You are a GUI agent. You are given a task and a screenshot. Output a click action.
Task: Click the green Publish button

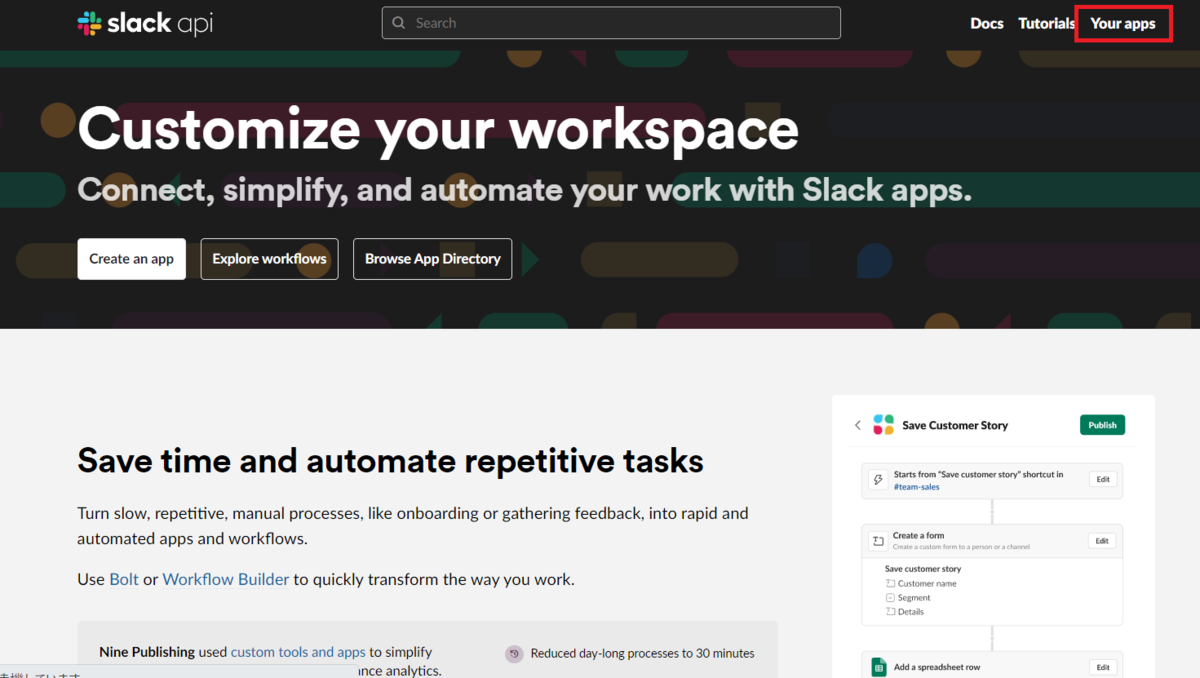tap(1102, 425)
